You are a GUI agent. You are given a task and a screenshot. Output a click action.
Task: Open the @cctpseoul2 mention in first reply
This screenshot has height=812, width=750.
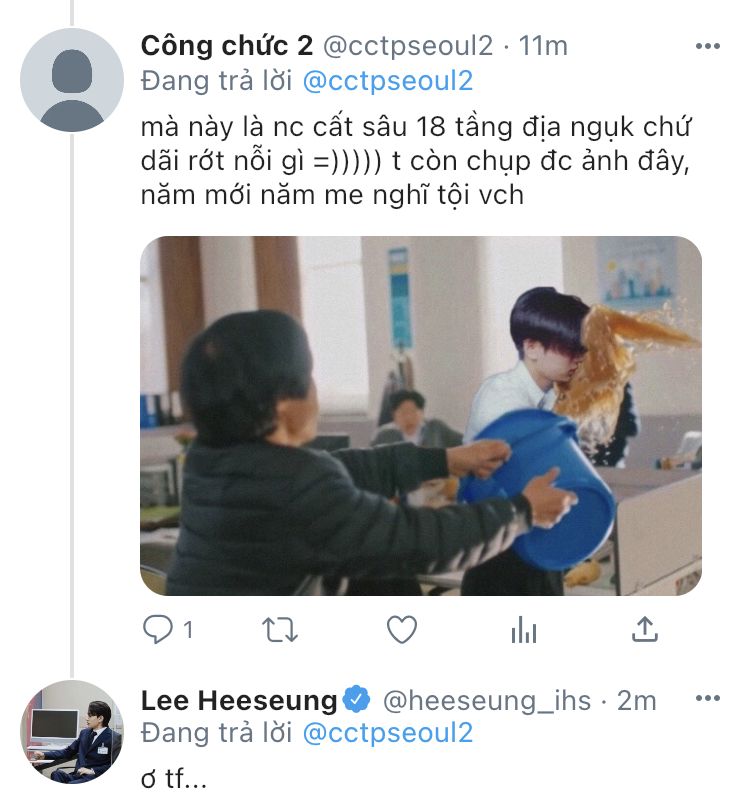tap(387, 81)
